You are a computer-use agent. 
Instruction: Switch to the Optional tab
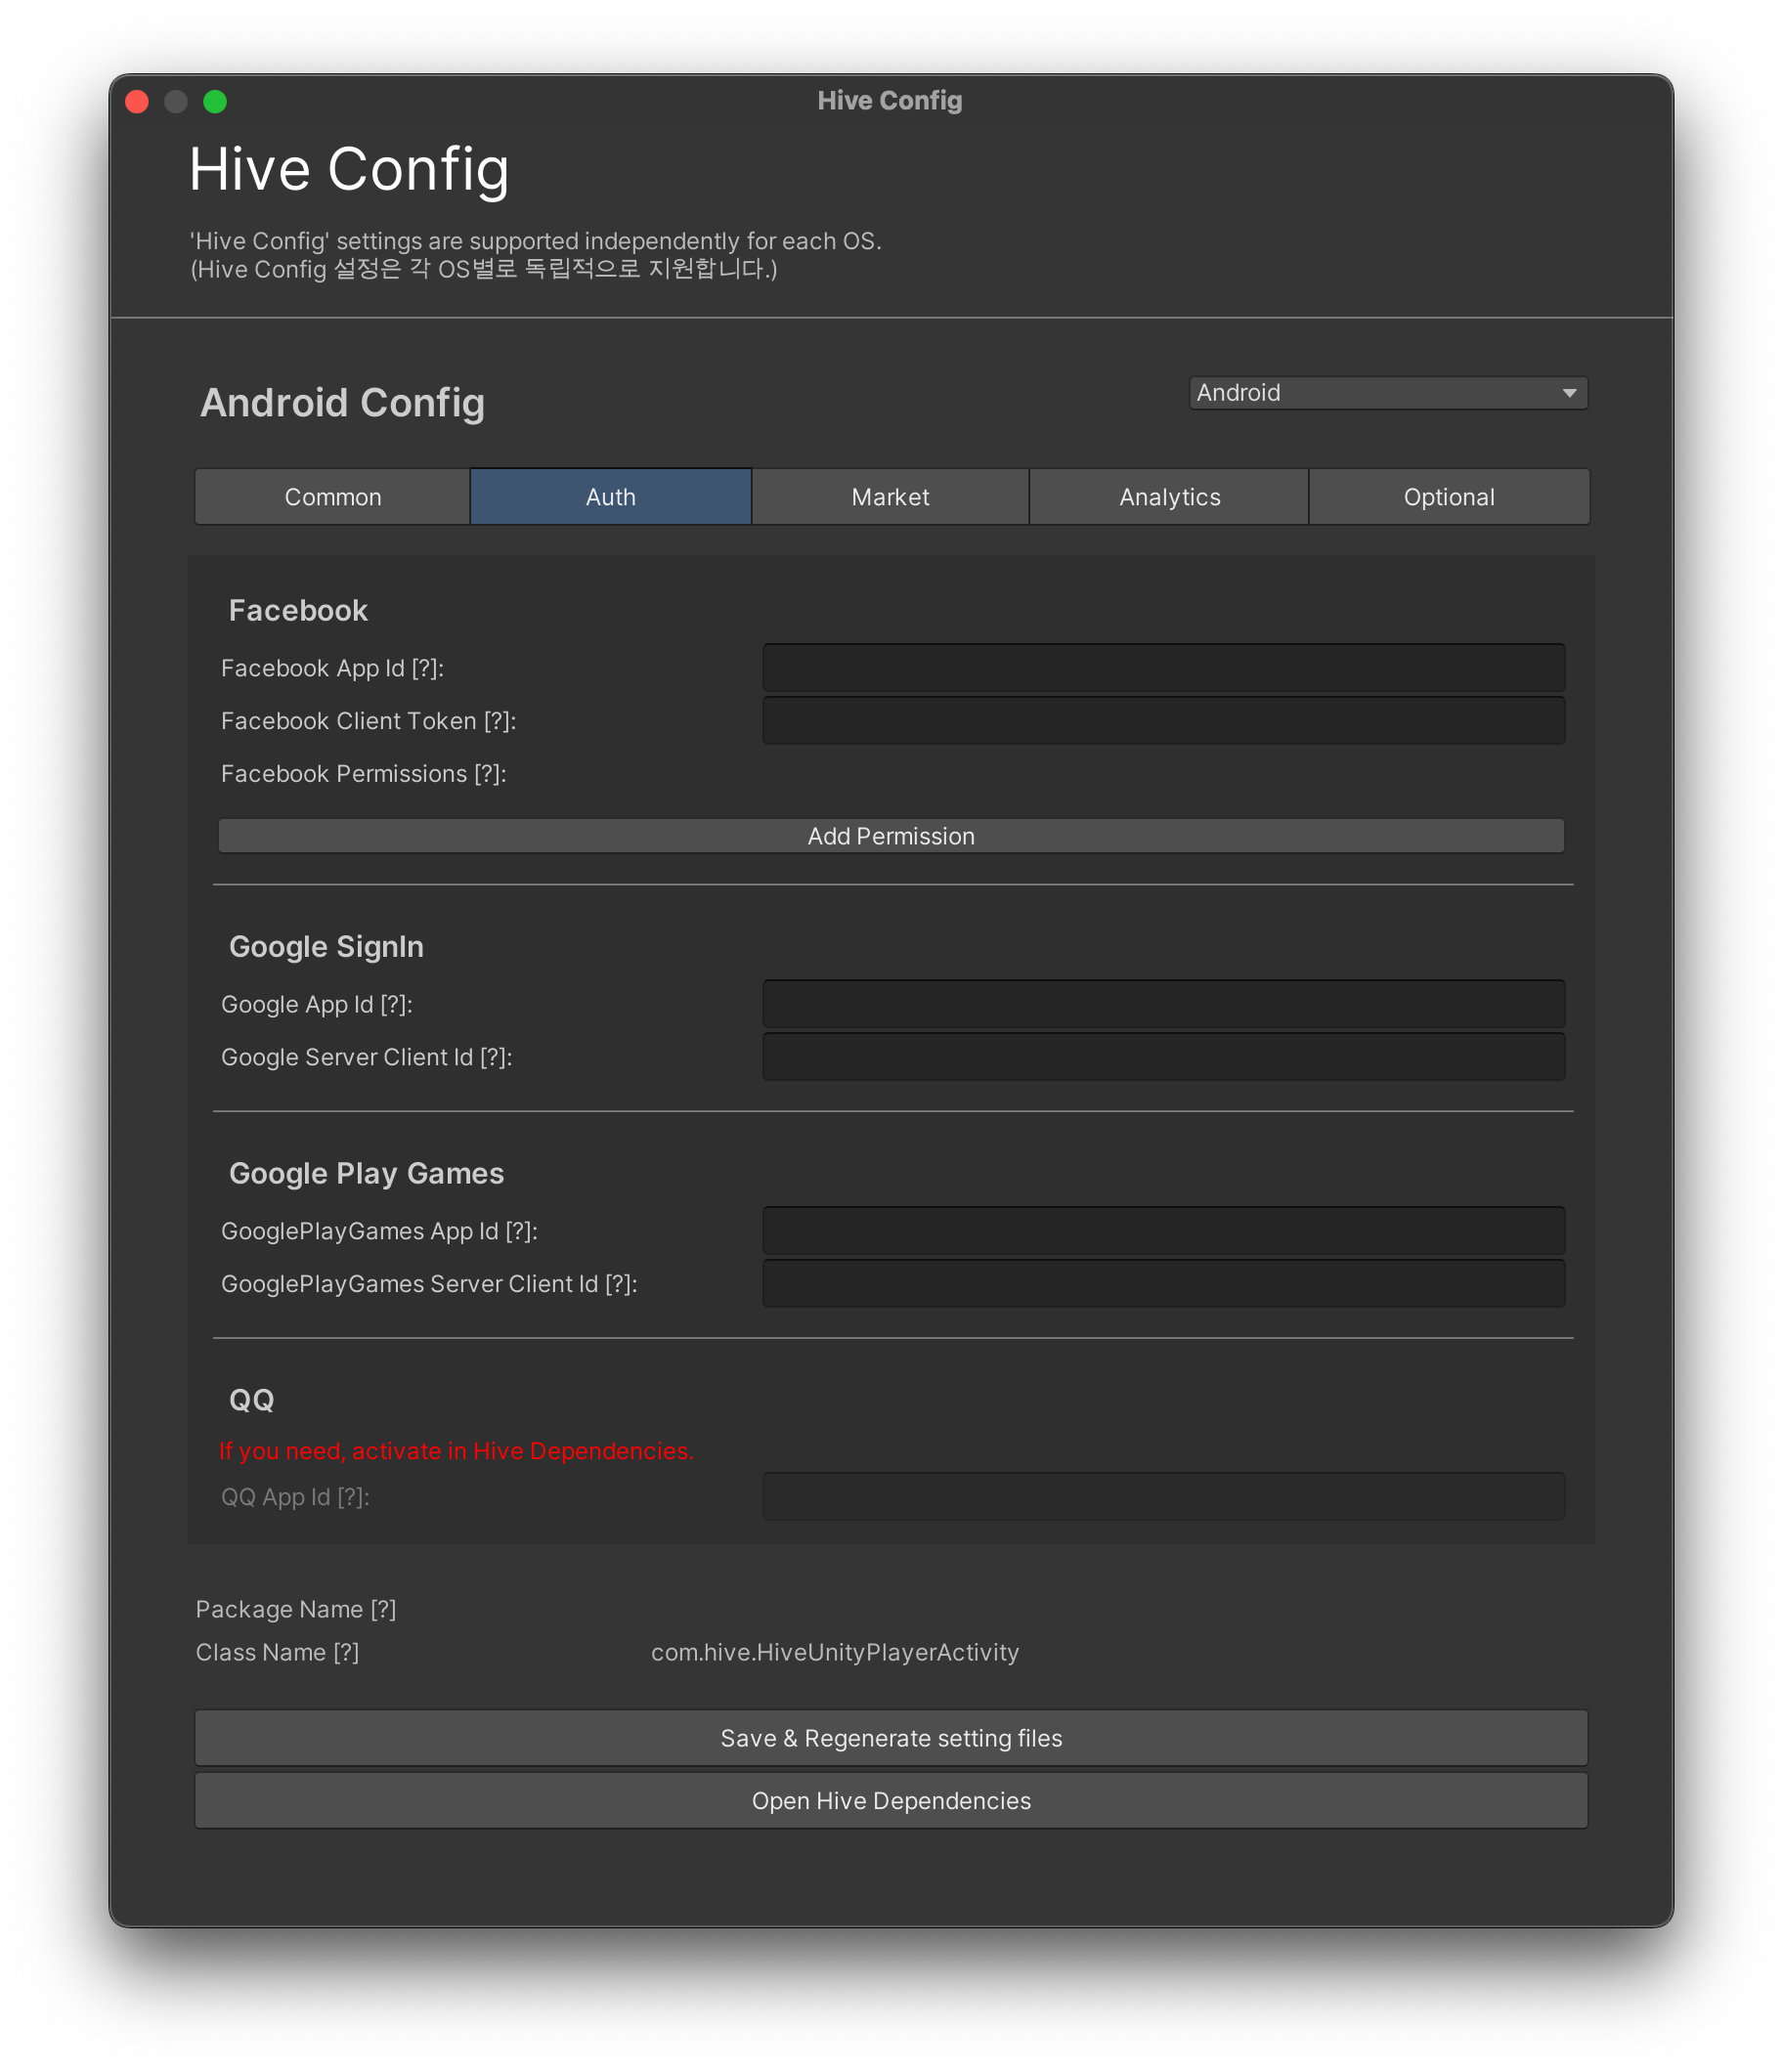click(1448, 497)
